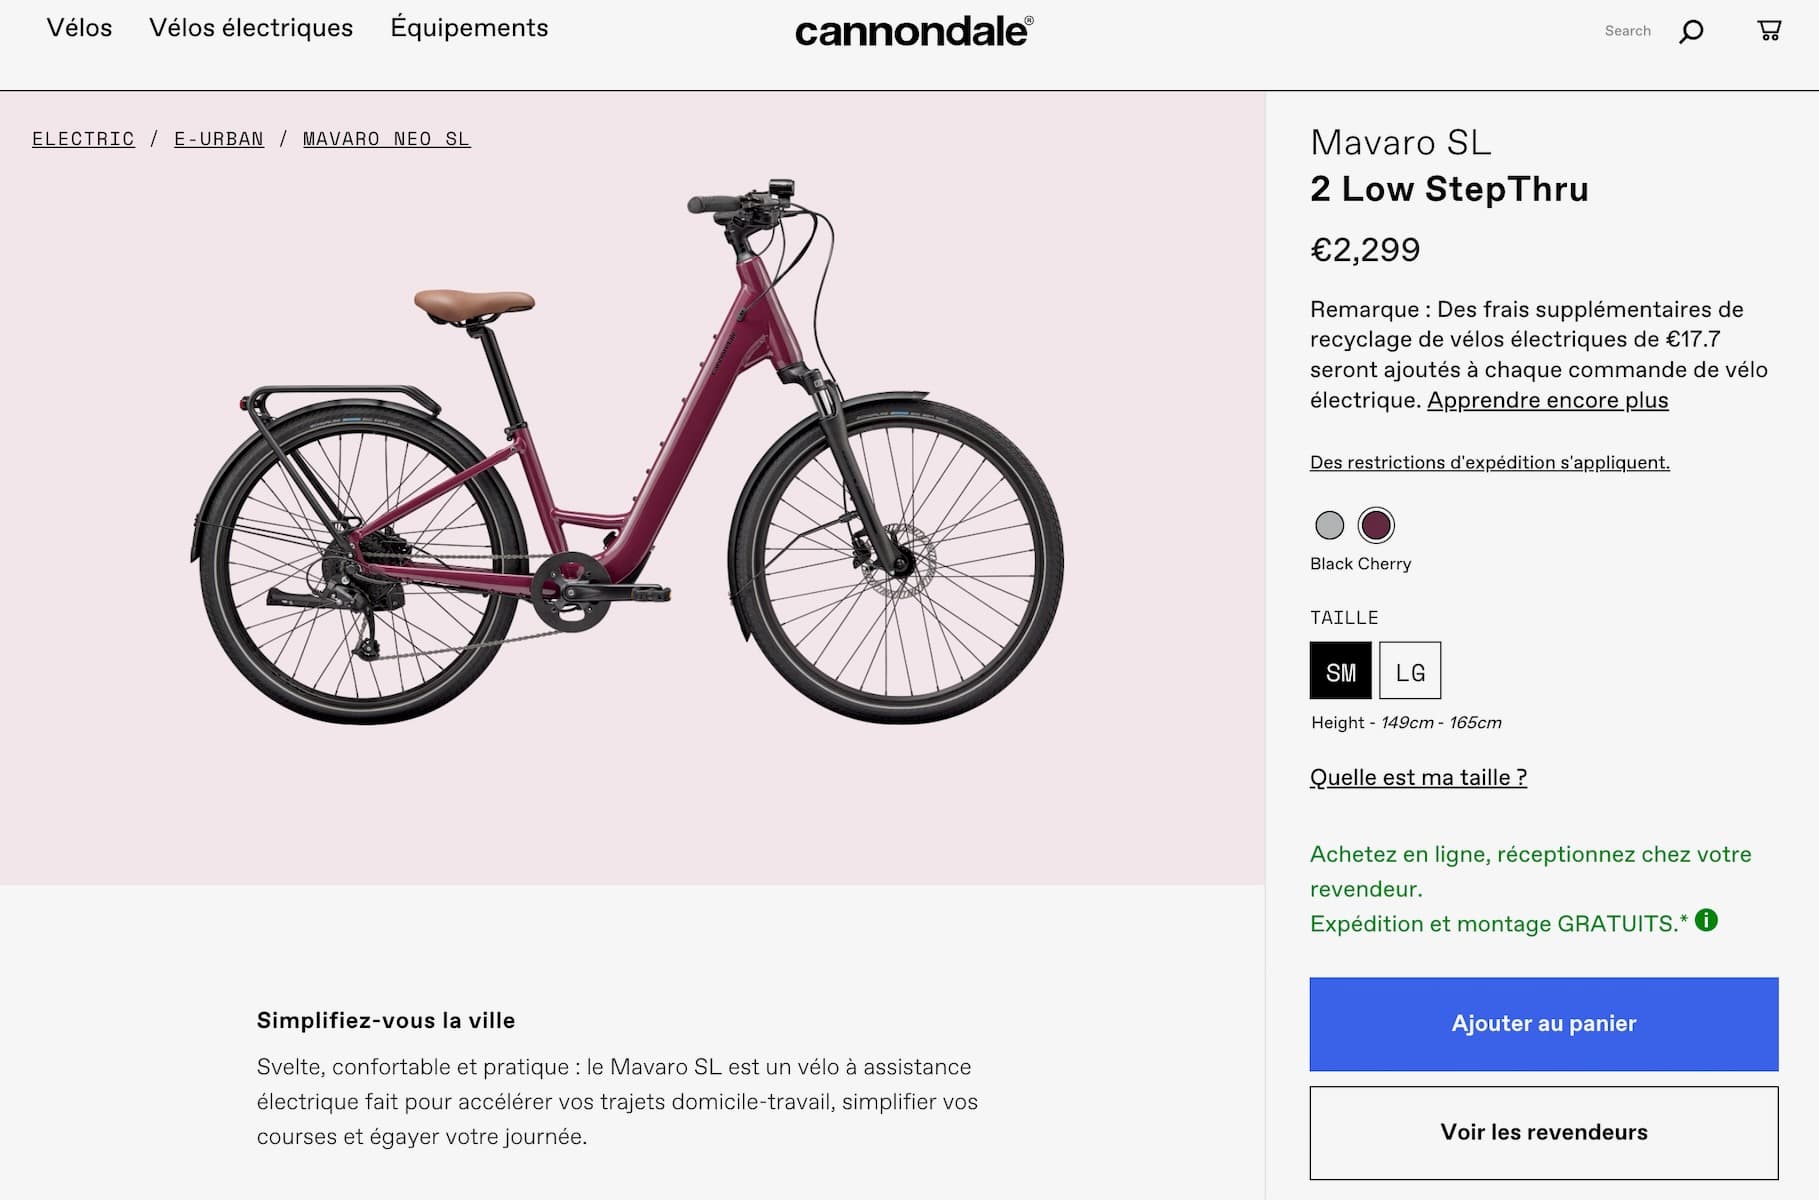
Task: Select the Black Cherry color swatch
Action: coord(1376,525)
